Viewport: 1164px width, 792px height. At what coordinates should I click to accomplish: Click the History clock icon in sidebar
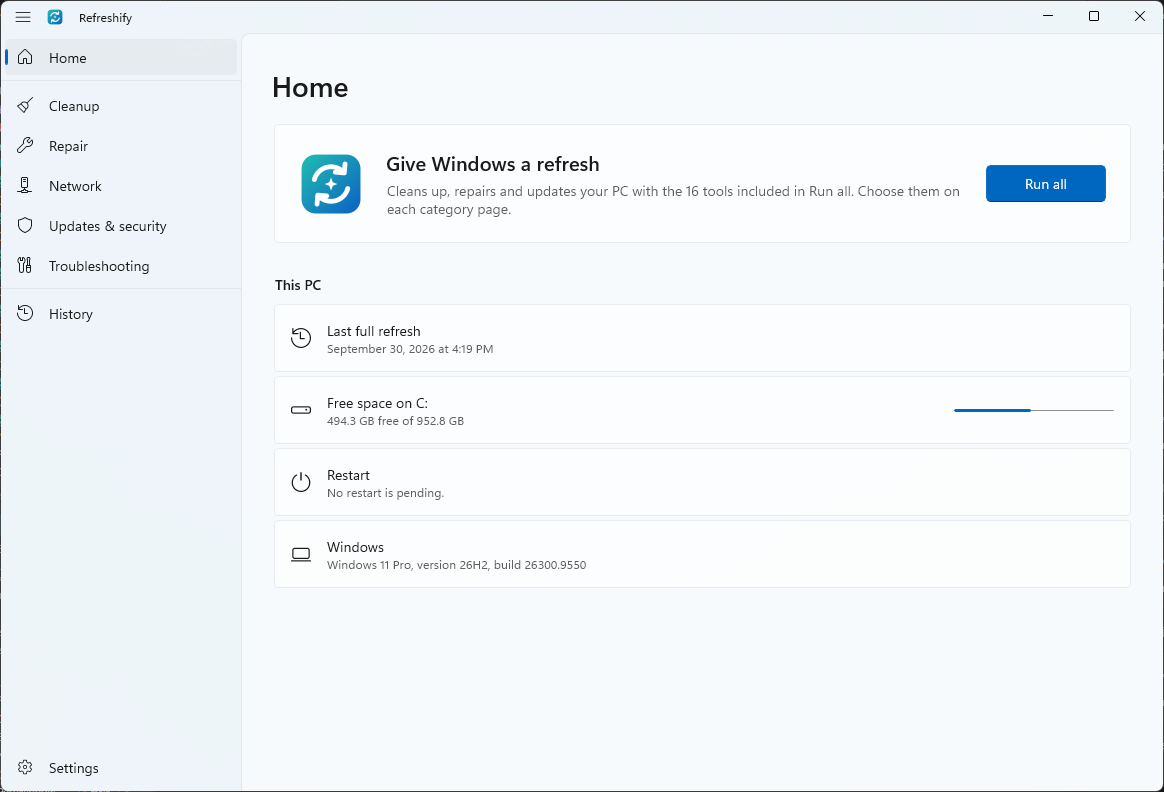pos(25,313)
